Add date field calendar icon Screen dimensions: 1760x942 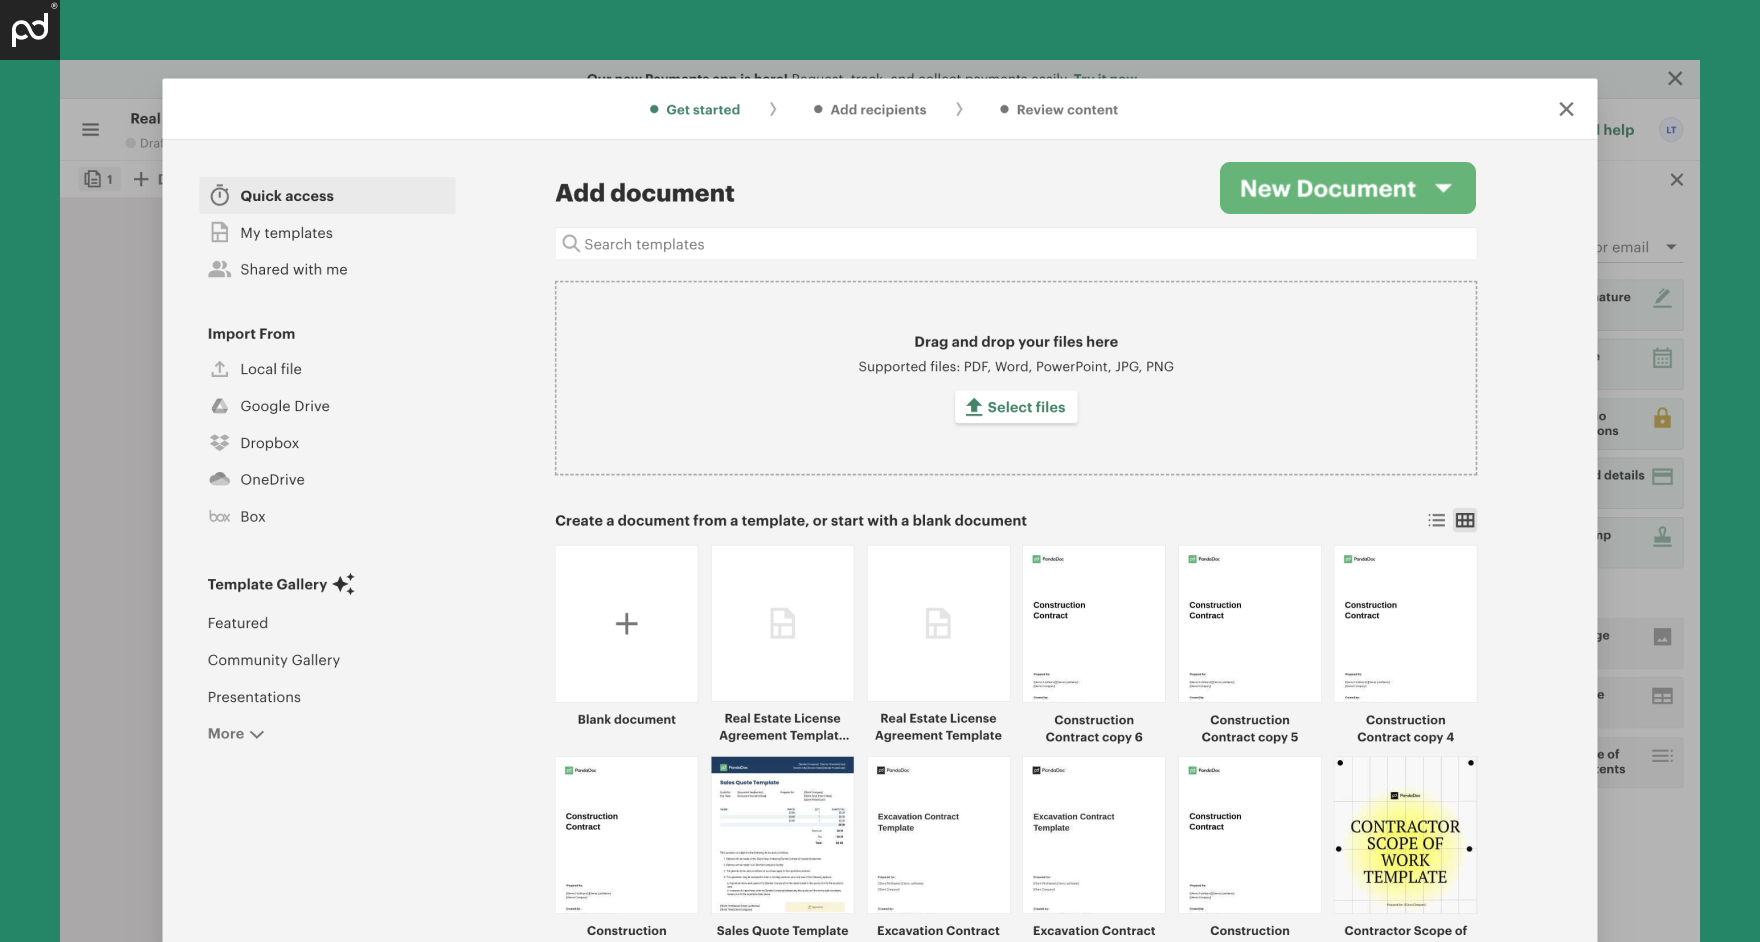pos(1663,358)
